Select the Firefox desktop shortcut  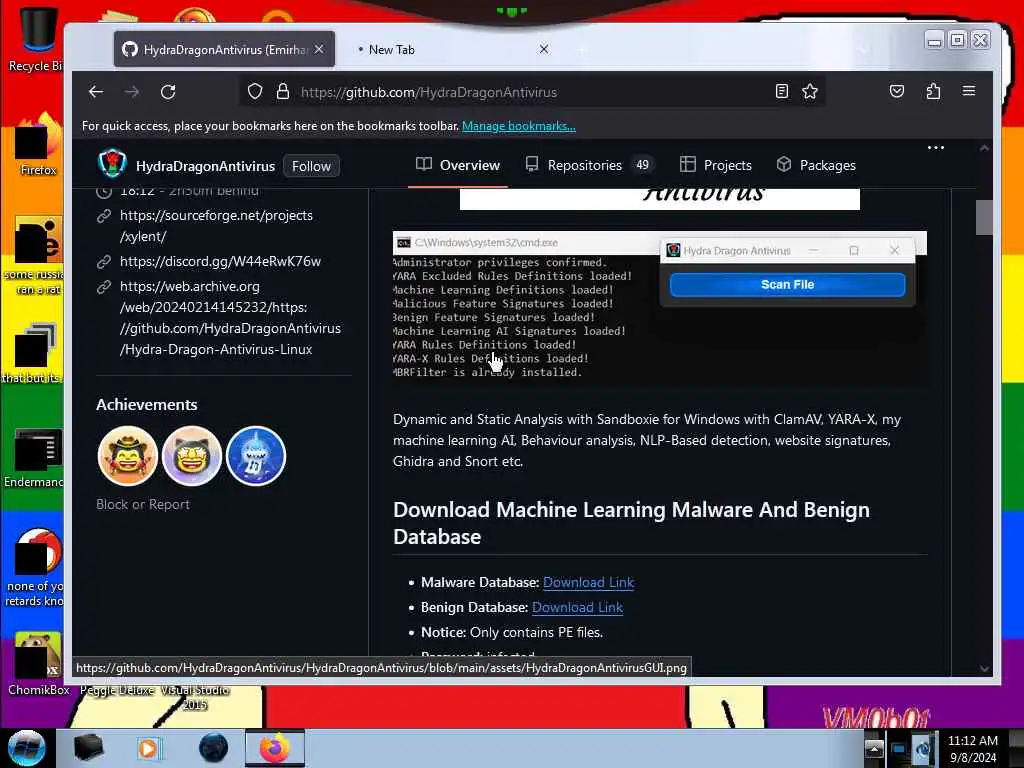tap(37, 145)
